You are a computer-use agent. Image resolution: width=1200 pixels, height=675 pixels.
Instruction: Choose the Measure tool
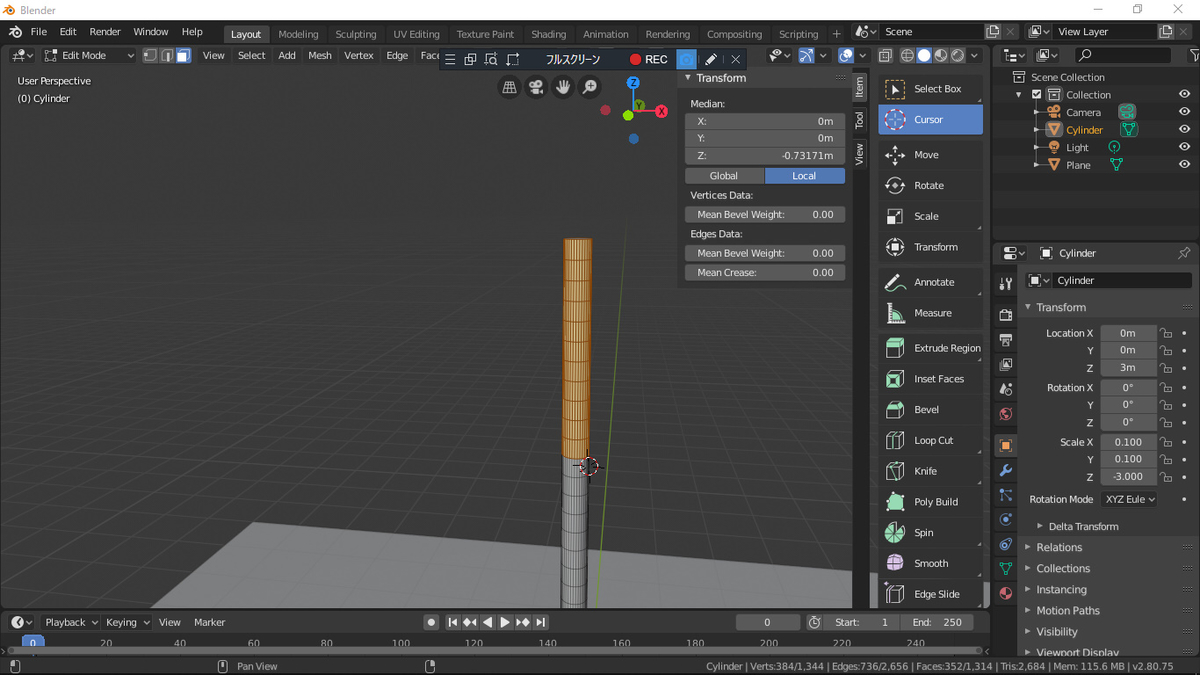click(x=930, y=313)
